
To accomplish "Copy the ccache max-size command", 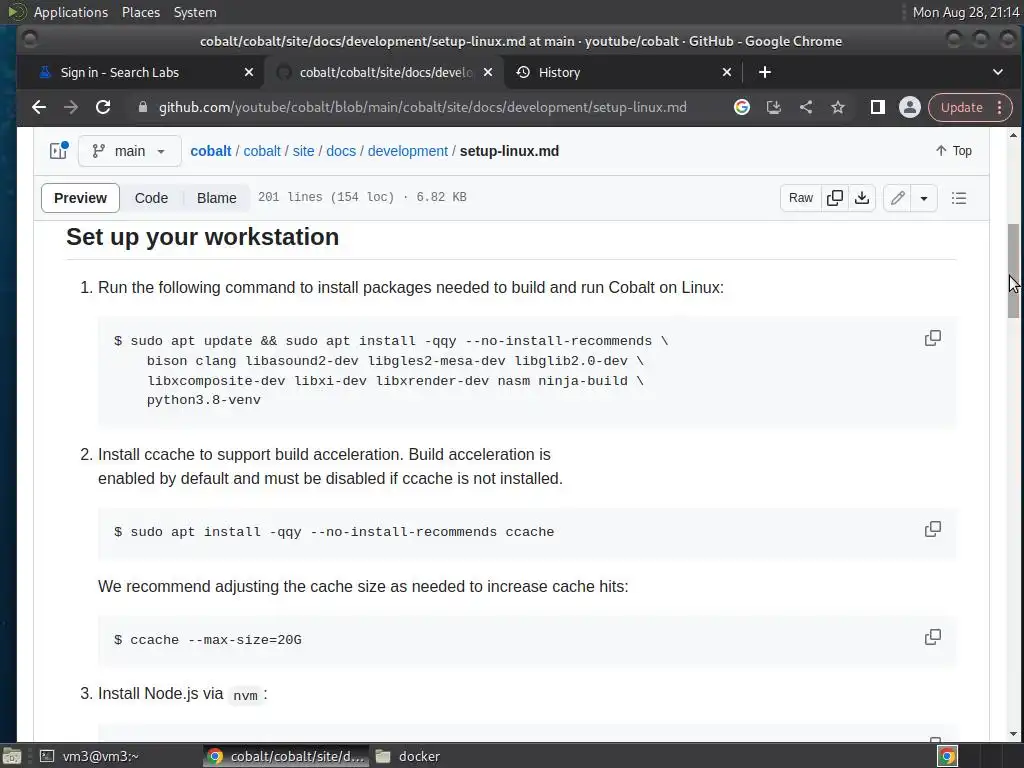I will [x=933, y=637].
